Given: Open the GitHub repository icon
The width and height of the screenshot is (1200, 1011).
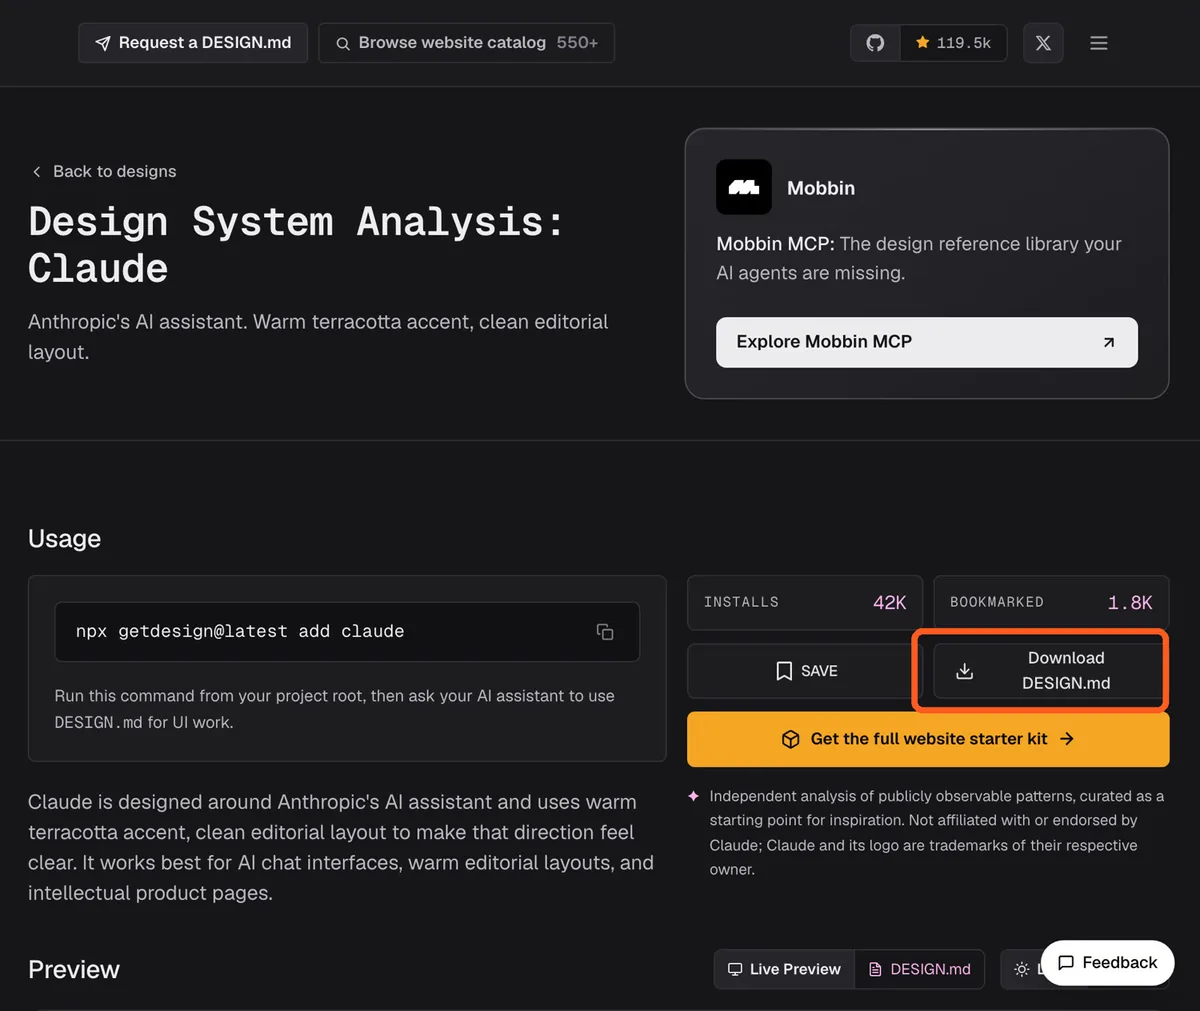Looking at the screenshot, I should 875,43.
